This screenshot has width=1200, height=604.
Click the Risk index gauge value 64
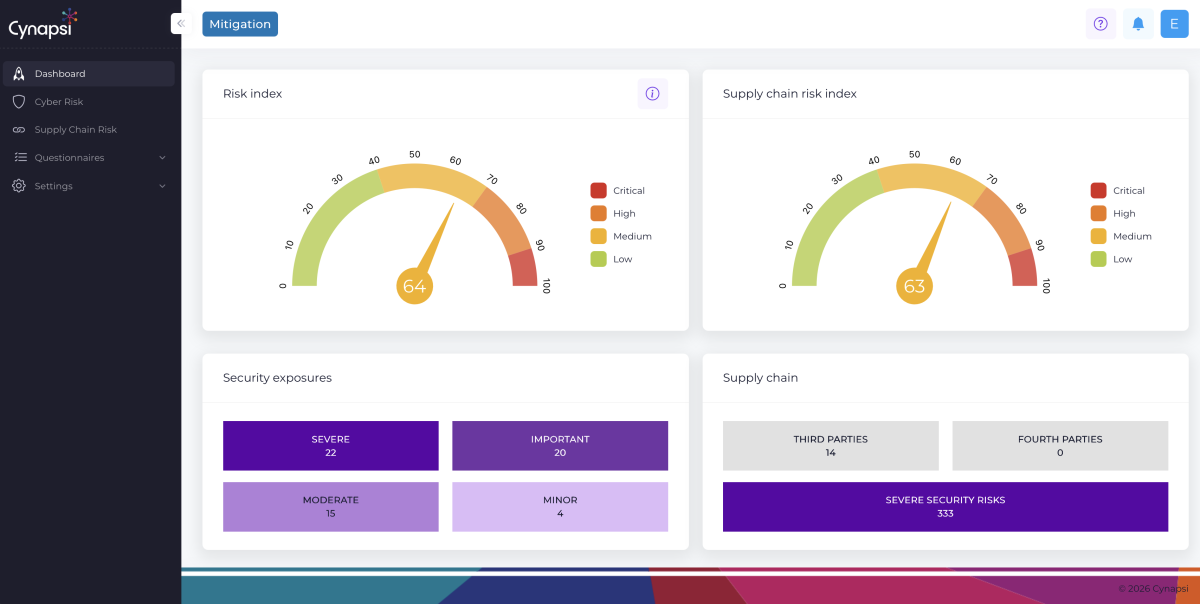(x=414, y=287)
